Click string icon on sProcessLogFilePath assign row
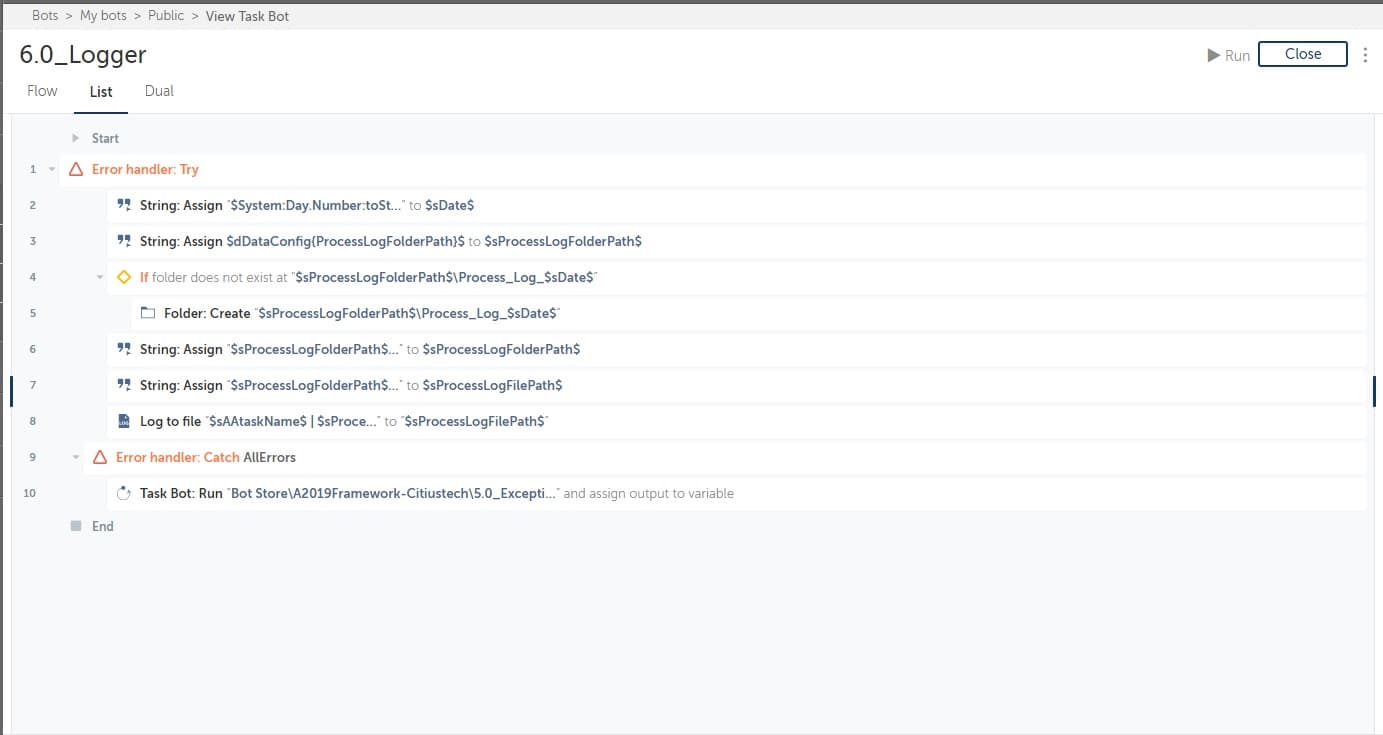 coord(124,385)
